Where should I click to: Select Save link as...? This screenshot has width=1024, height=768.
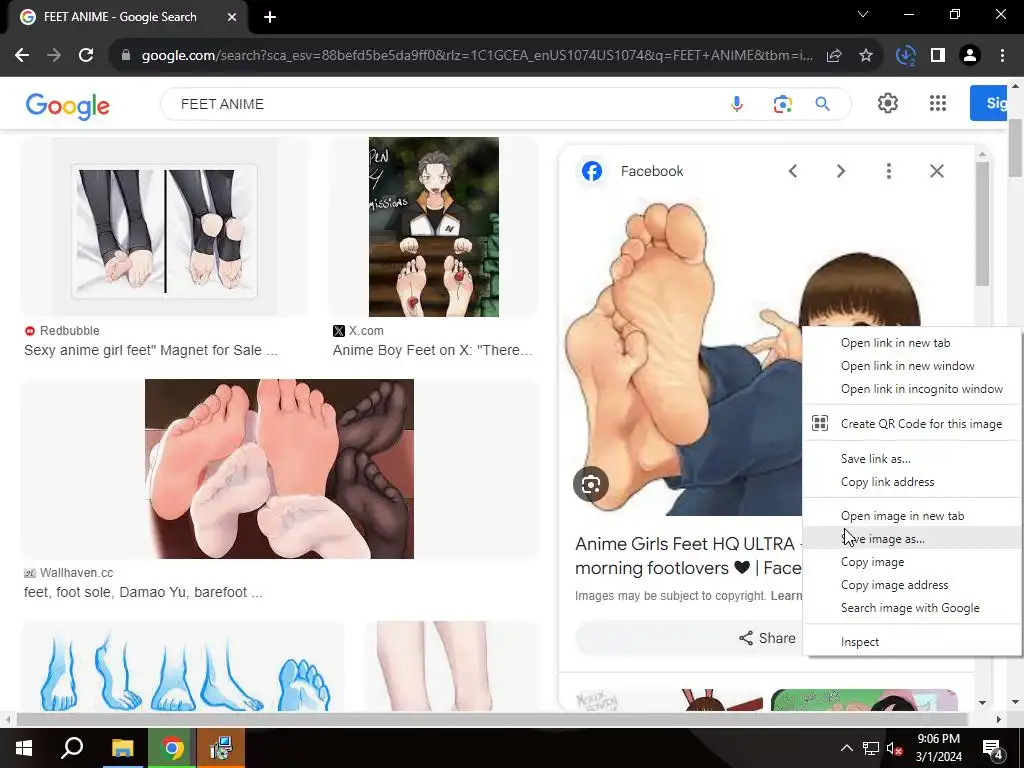tap(912, 458)
